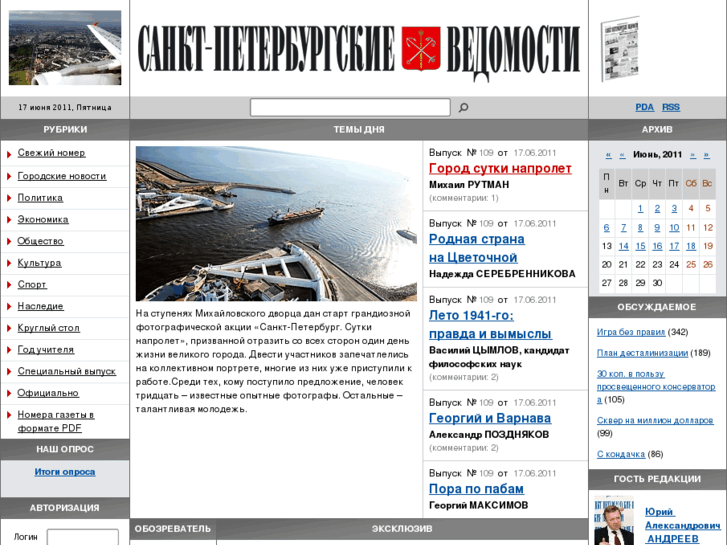The width and height of the screenshot is (727, 545).
Task: Select June 7 in archive calendar
Action: click(x=624, y=228)
